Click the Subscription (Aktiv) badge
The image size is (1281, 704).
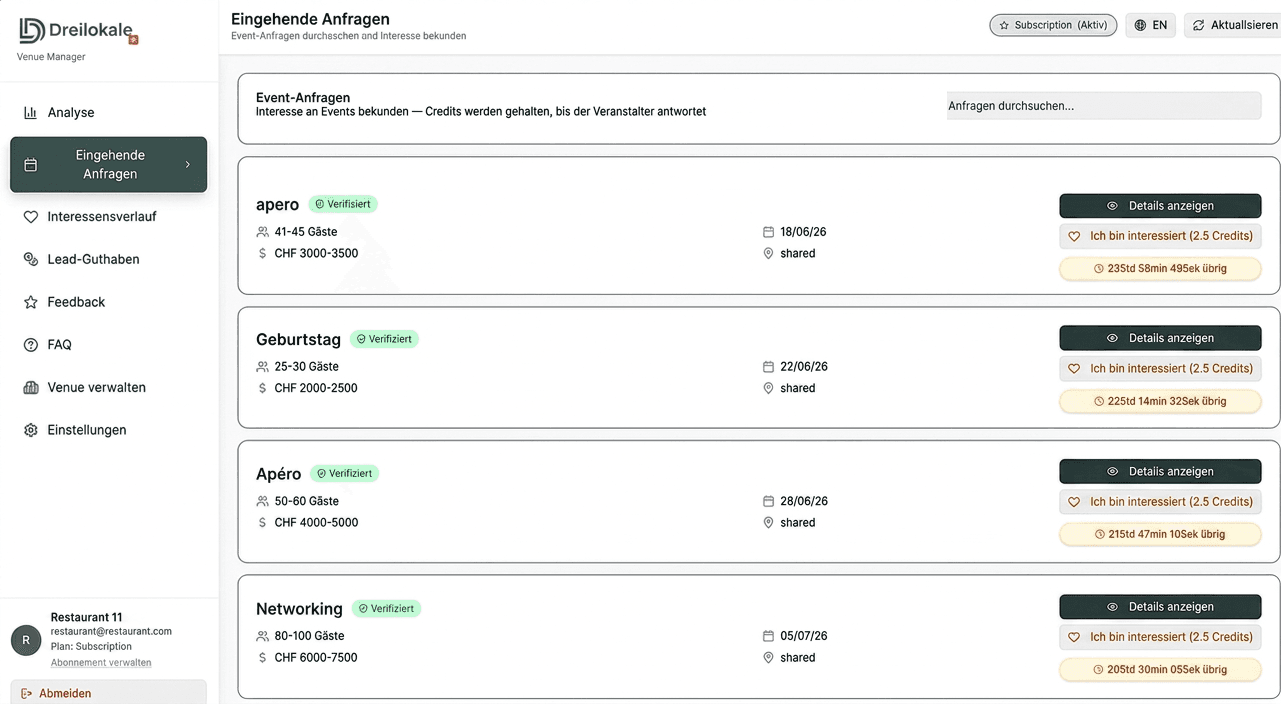[1054, 25]
